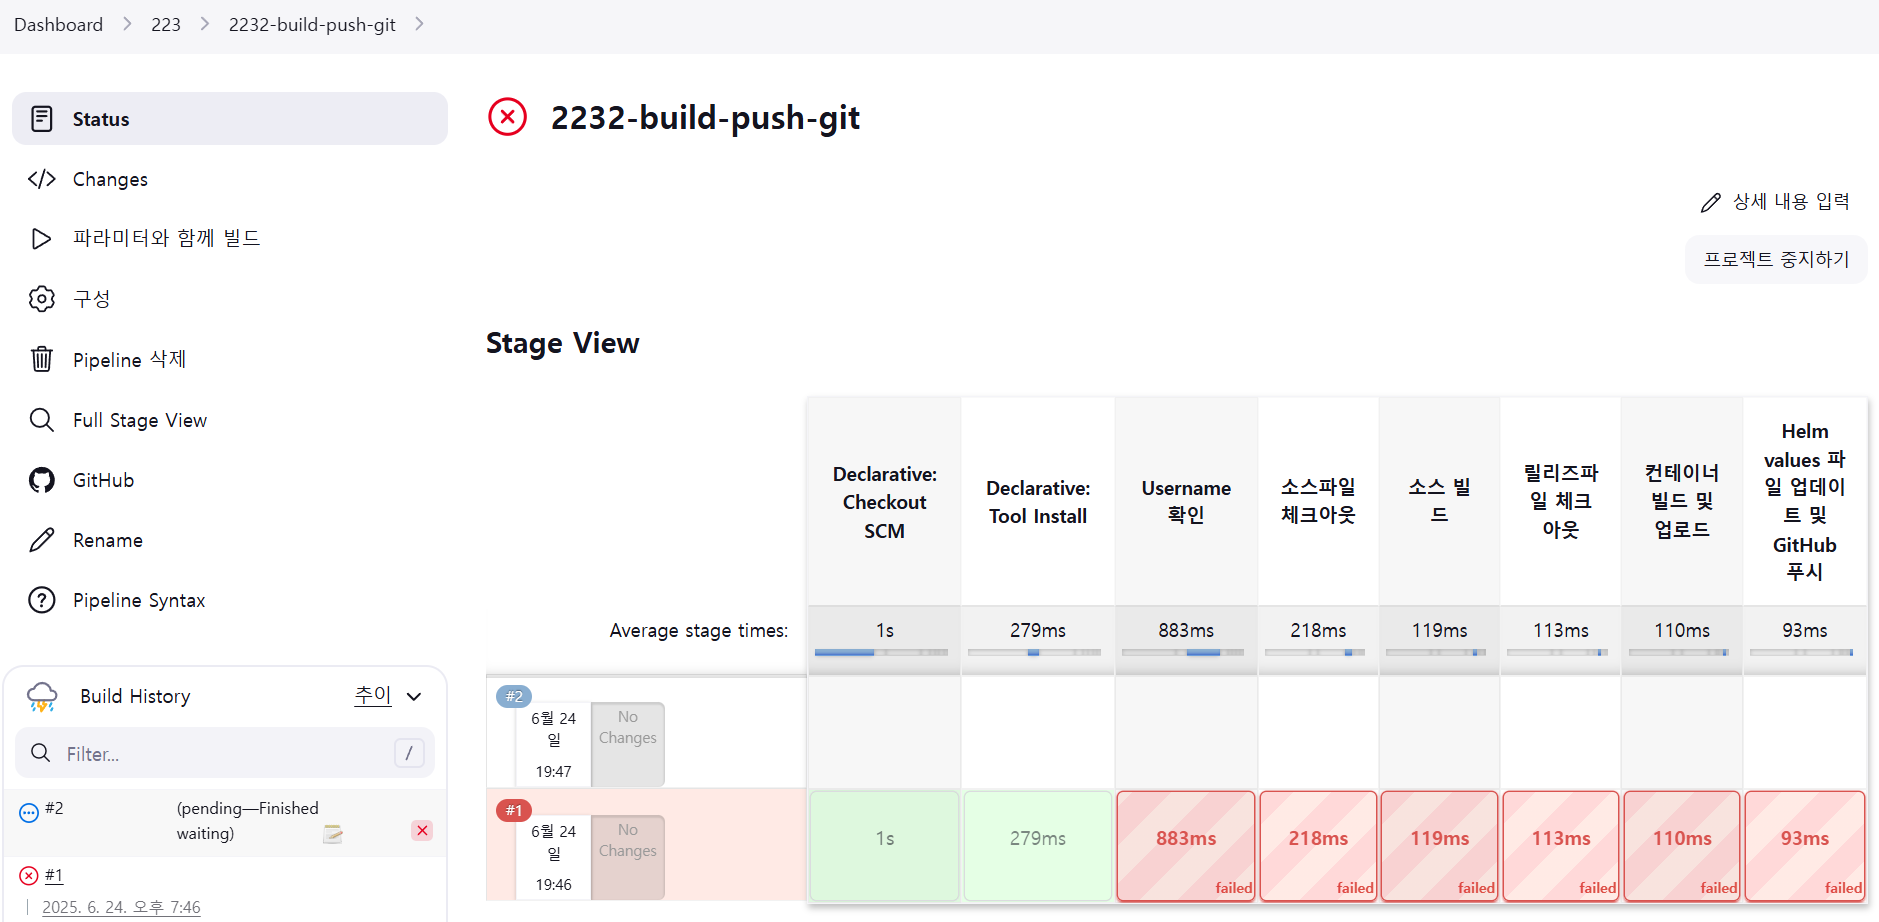Cancel pending build #2 with red X
This screenshot has width=1879, height=922.
pyautogui.click(x=422, y=830)
